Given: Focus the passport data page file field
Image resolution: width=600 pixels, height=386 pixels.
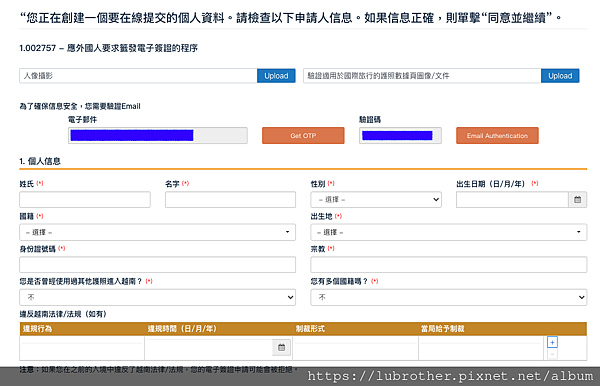Looking at the screenshot, I should (422, 76).
